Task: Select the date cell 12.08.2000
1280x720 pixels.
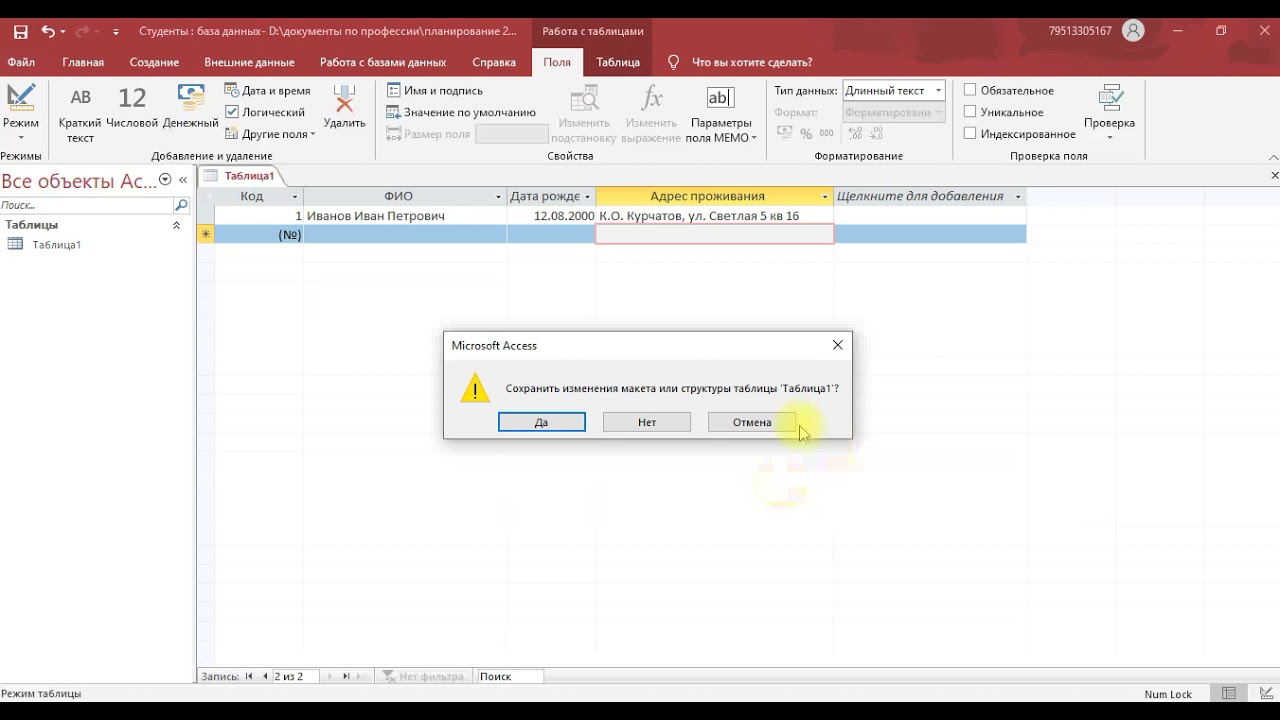Action: click(x=551, y=216)
